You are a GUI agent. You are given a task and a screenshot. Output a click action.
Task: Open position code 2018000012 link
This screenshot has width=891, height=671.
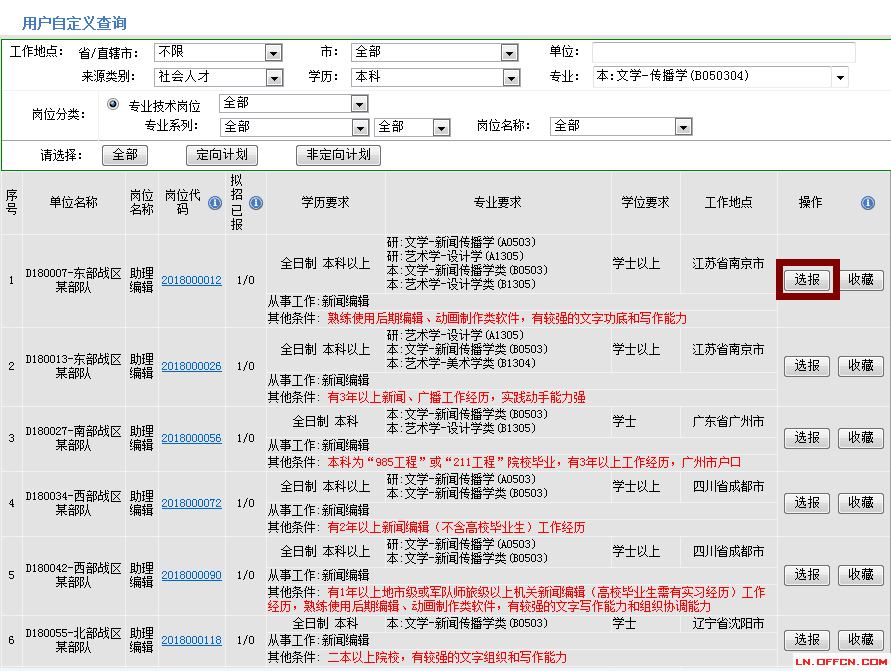coord(191,280)
